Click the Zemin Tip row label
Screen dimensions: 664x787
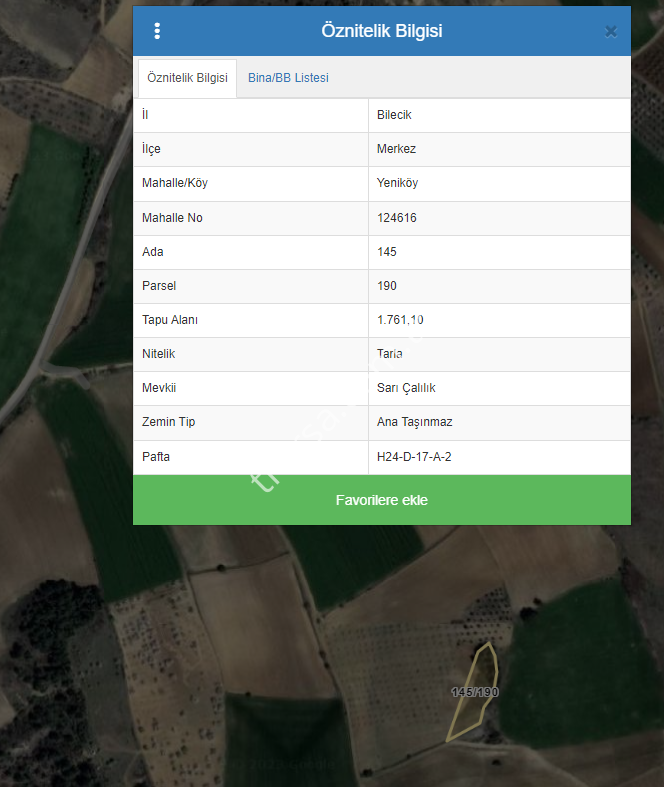169,422
